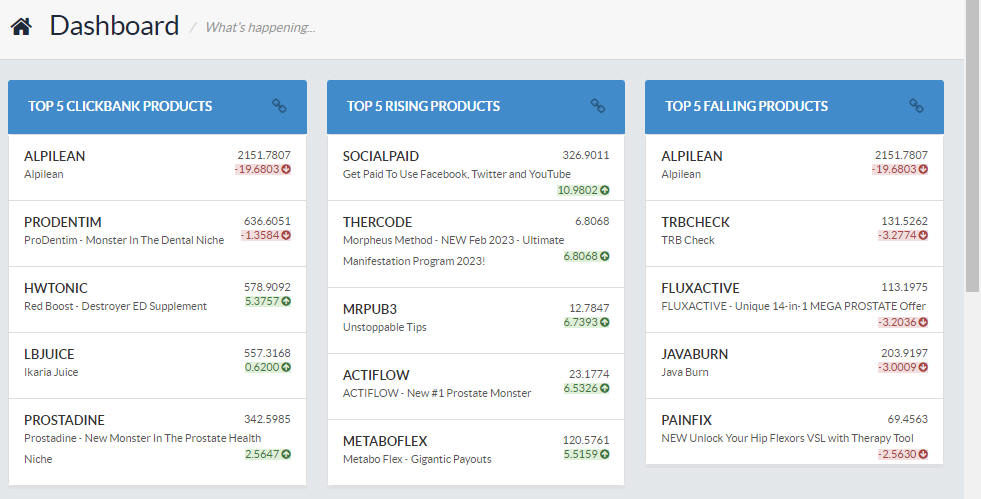Viewport: 981px width, 499px height.
Task: Open link icon in Top 5 Rising Products header
Action: (x=597, y=106)
